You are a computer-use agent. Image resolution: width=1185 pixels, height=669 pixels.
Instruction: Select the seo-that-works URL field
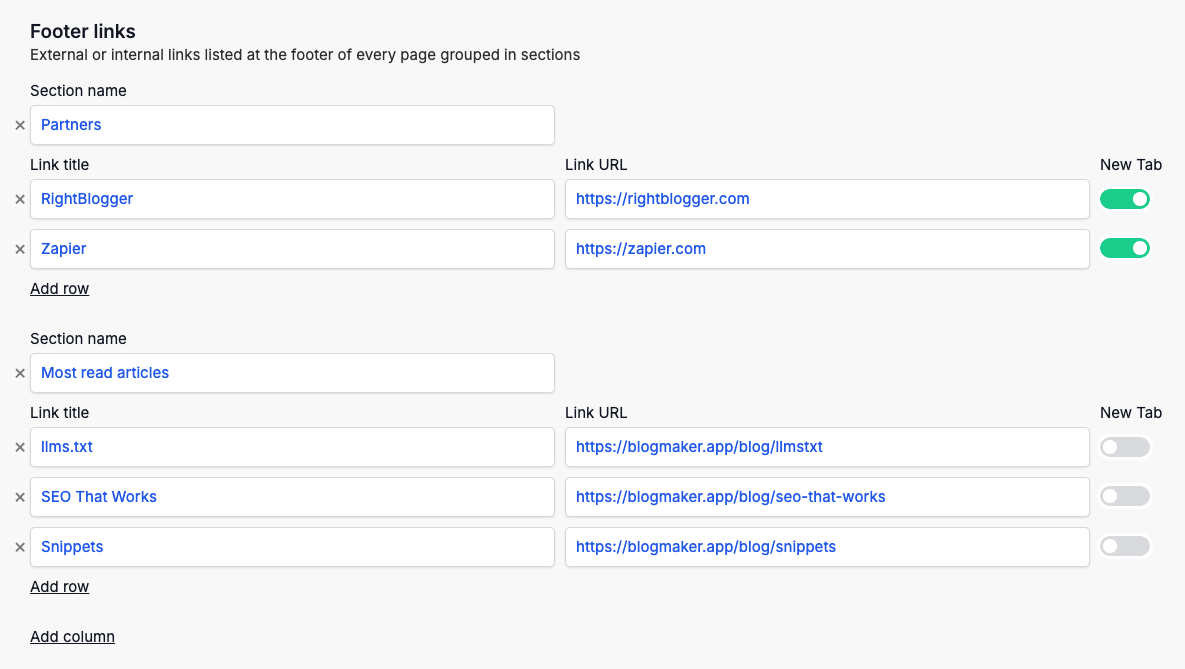pos(826,497)
